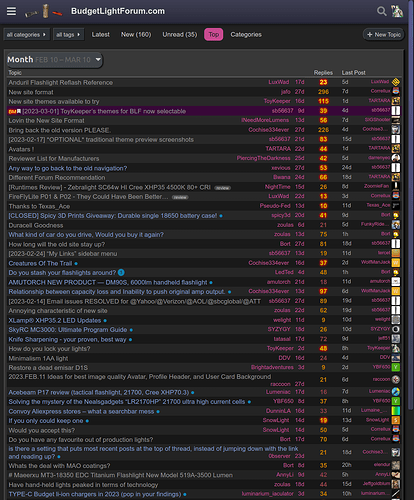Expand the all categories dropdown
The width and height of the screenshot is (414, 500).
[x=26, y=35]
